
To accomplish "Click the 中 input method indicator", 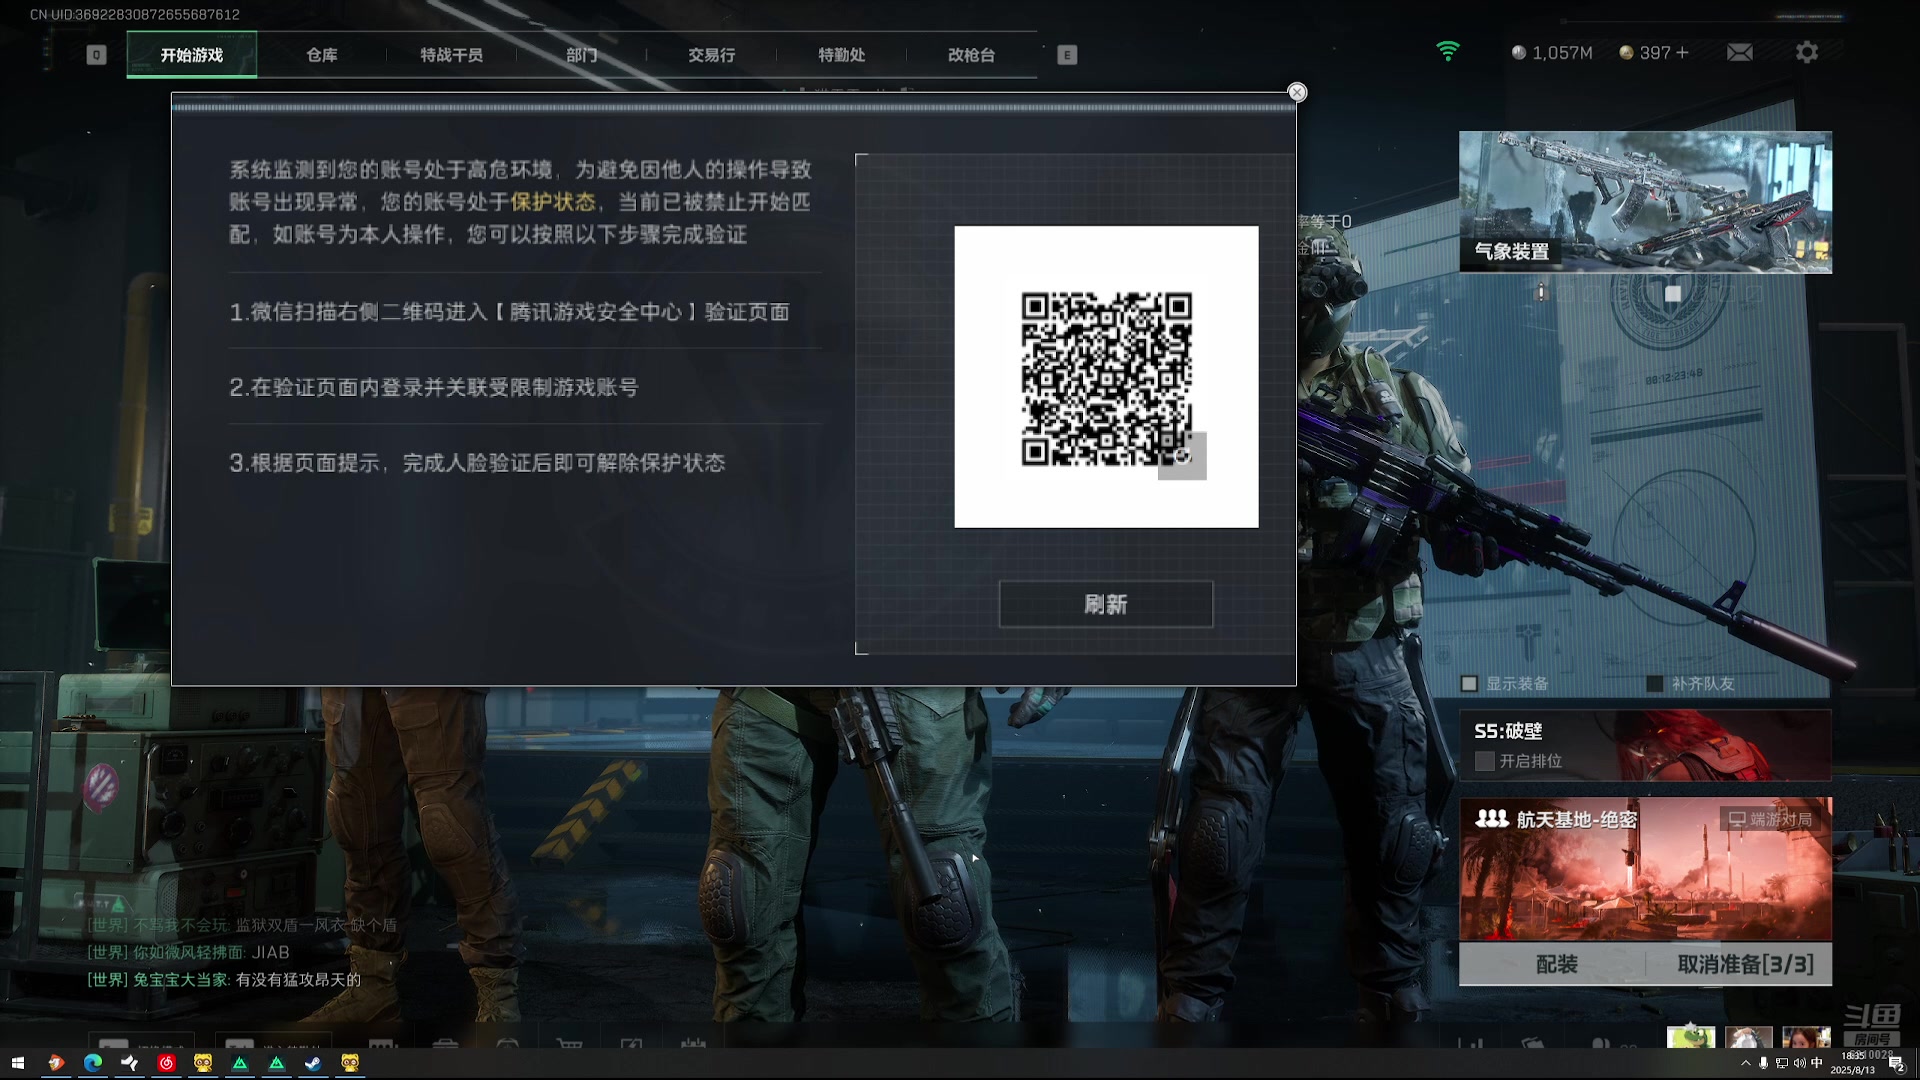I will (1817, 1063).
